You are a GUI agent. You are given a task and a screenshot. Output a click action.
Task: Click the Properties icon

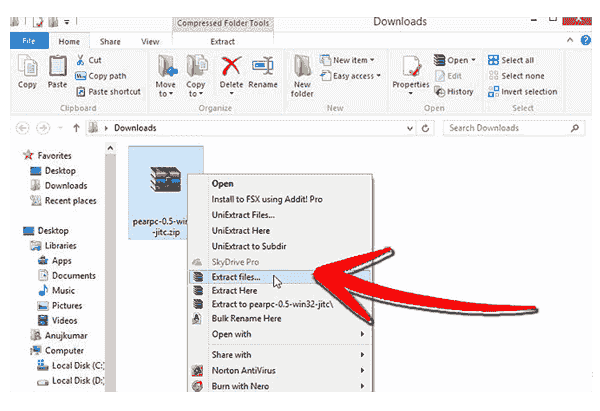(x=411, y=67)
